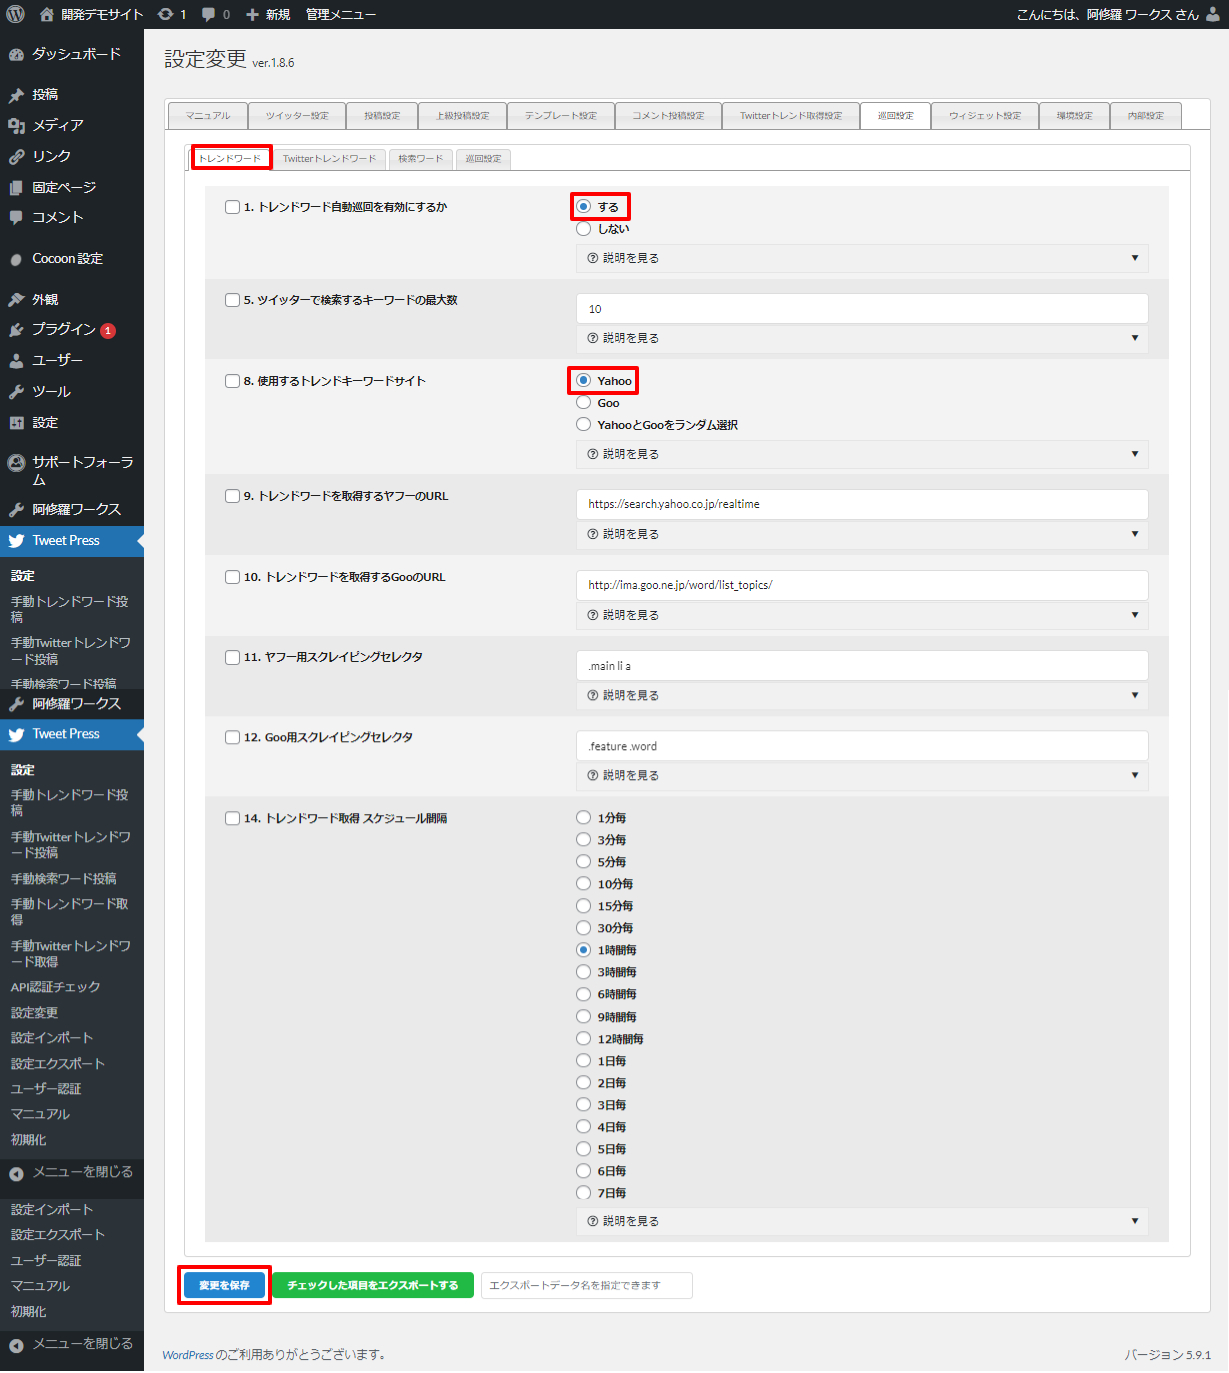Click the Yahoo realtime URL field

click(862, 504)
